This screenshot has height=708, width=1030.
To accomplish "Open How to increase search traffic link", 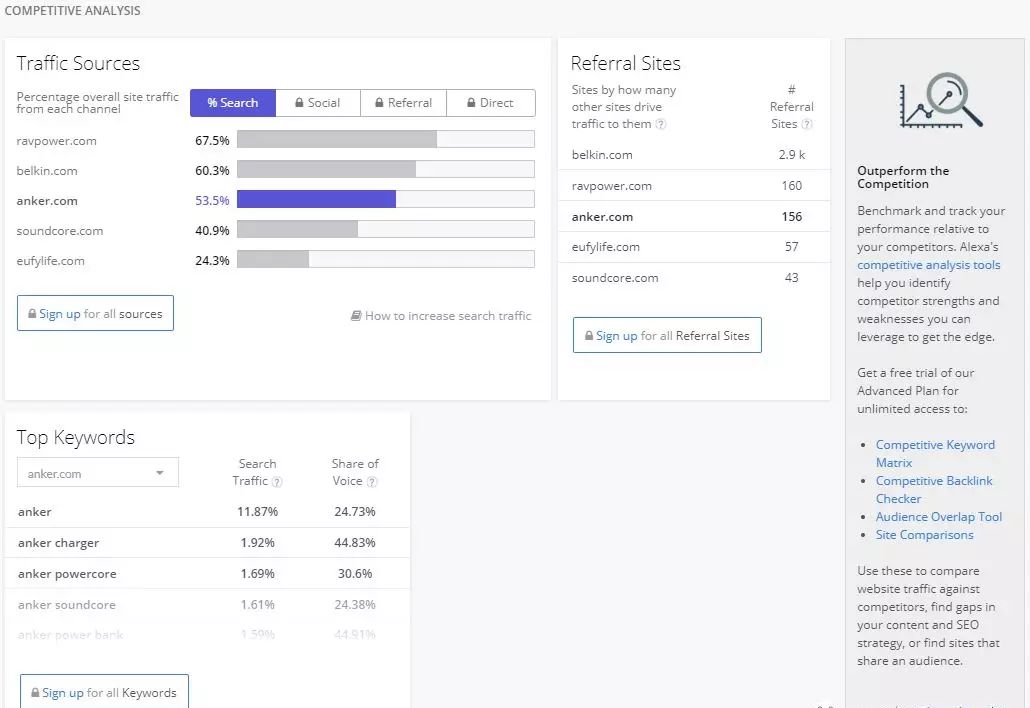I will (x=447, y=316).
